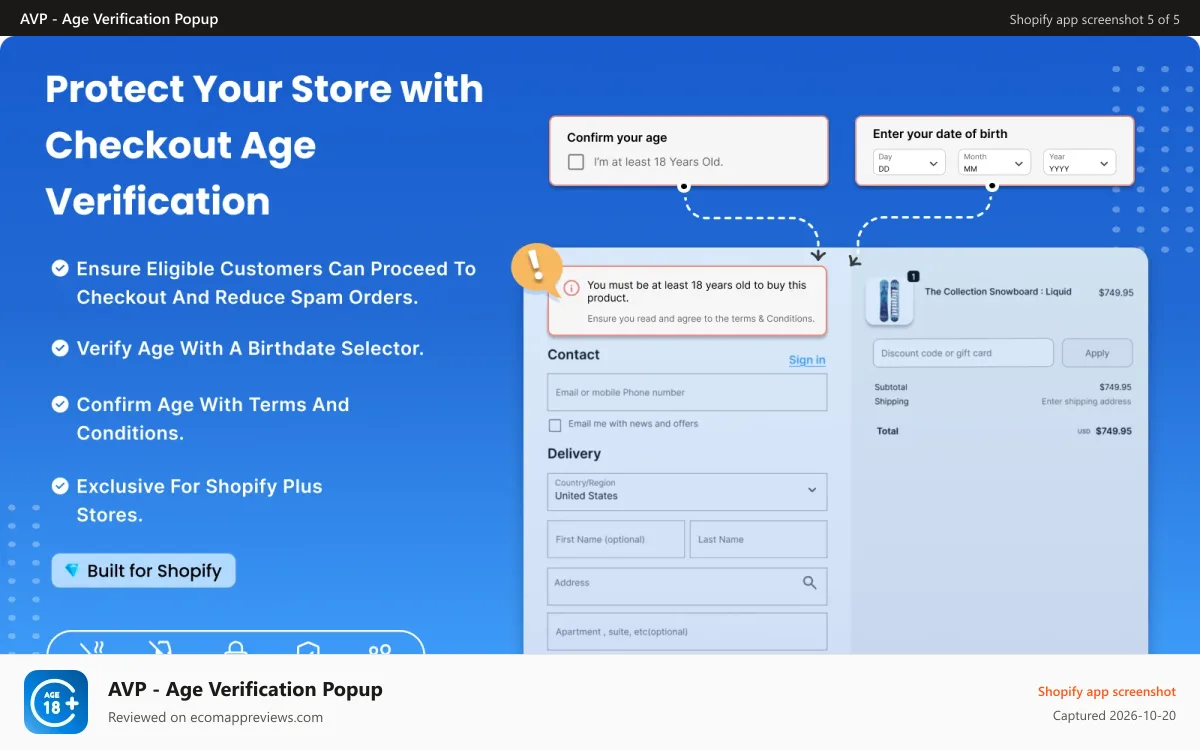This screenshot has width=1200, height=750.
Task: Enable Email me with news and offers
Action: point(555,425)
